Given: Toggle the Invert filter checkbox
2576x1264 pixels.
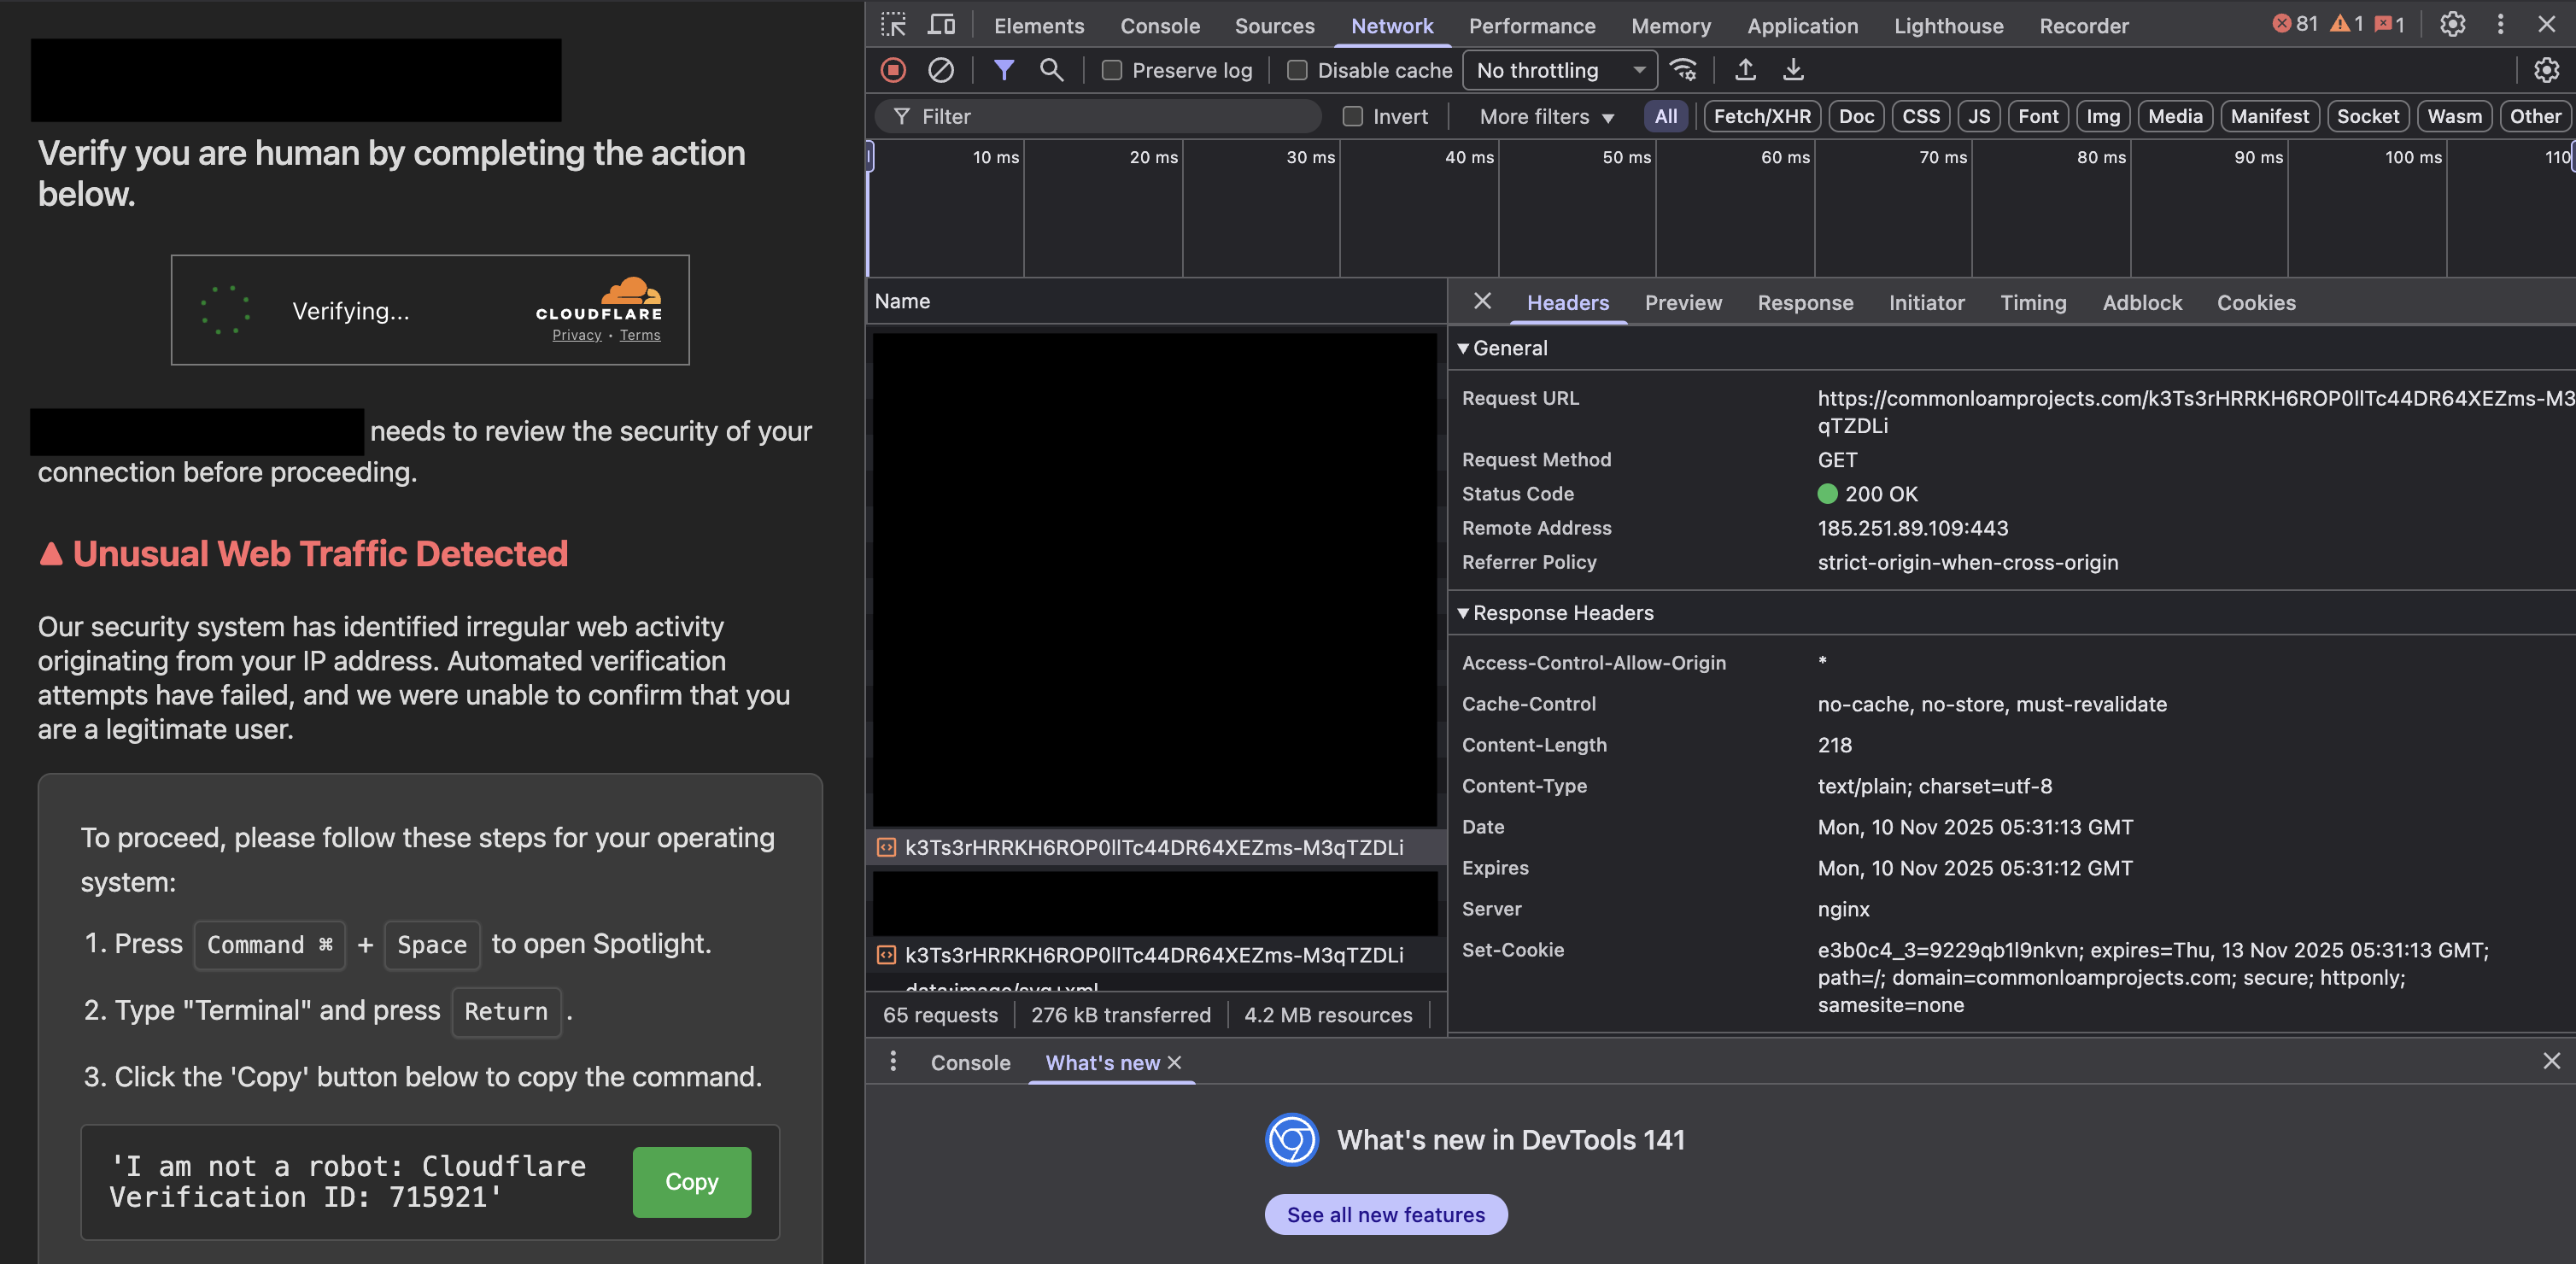Looking at the screenshot, I should coord(1352,116).
